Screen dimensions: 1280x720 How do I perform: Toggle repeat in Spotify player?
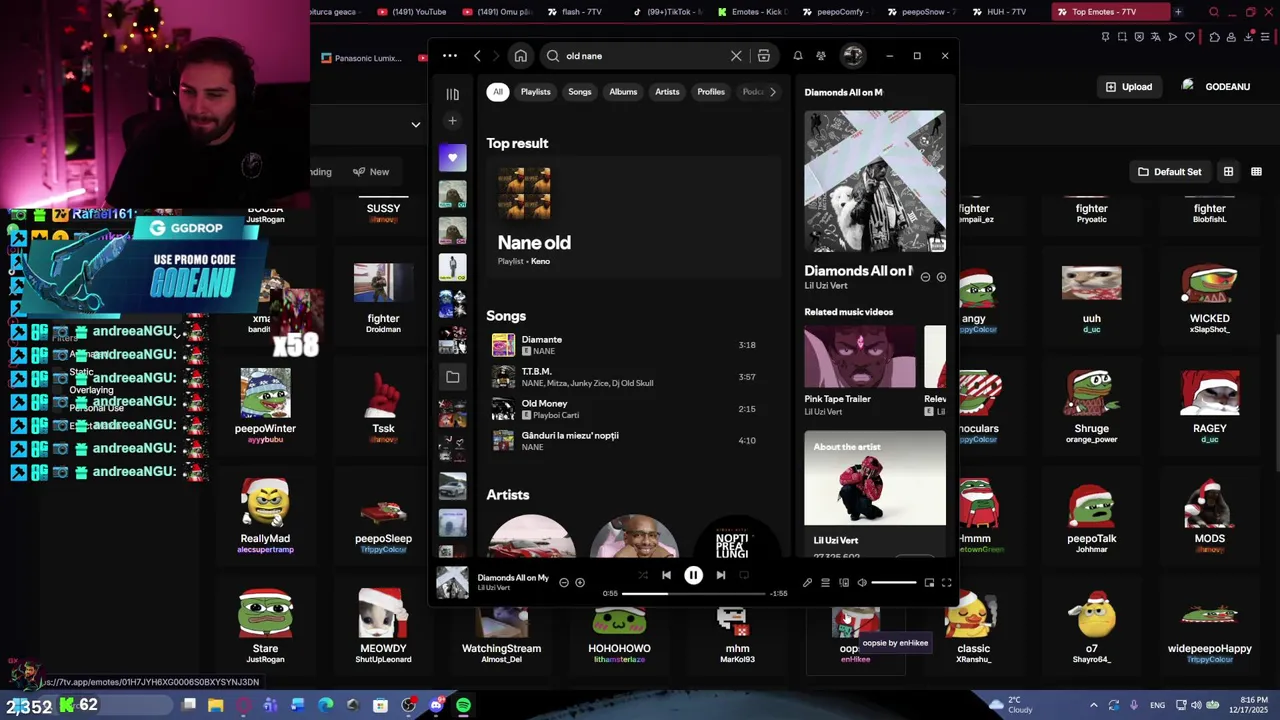744,575
